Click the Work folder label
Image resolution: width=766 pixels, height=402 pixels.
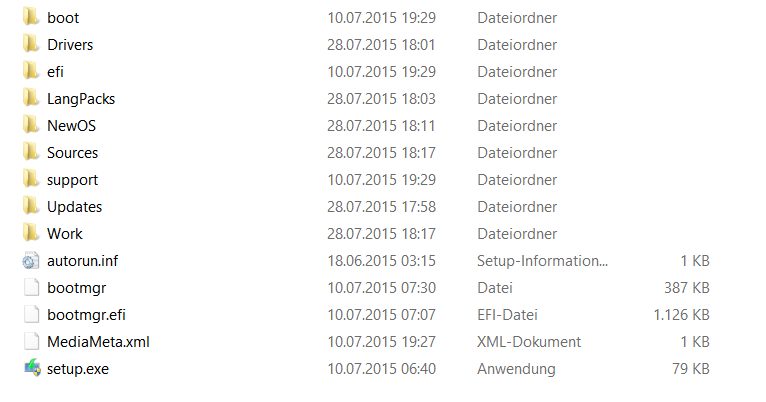(64, 233)
